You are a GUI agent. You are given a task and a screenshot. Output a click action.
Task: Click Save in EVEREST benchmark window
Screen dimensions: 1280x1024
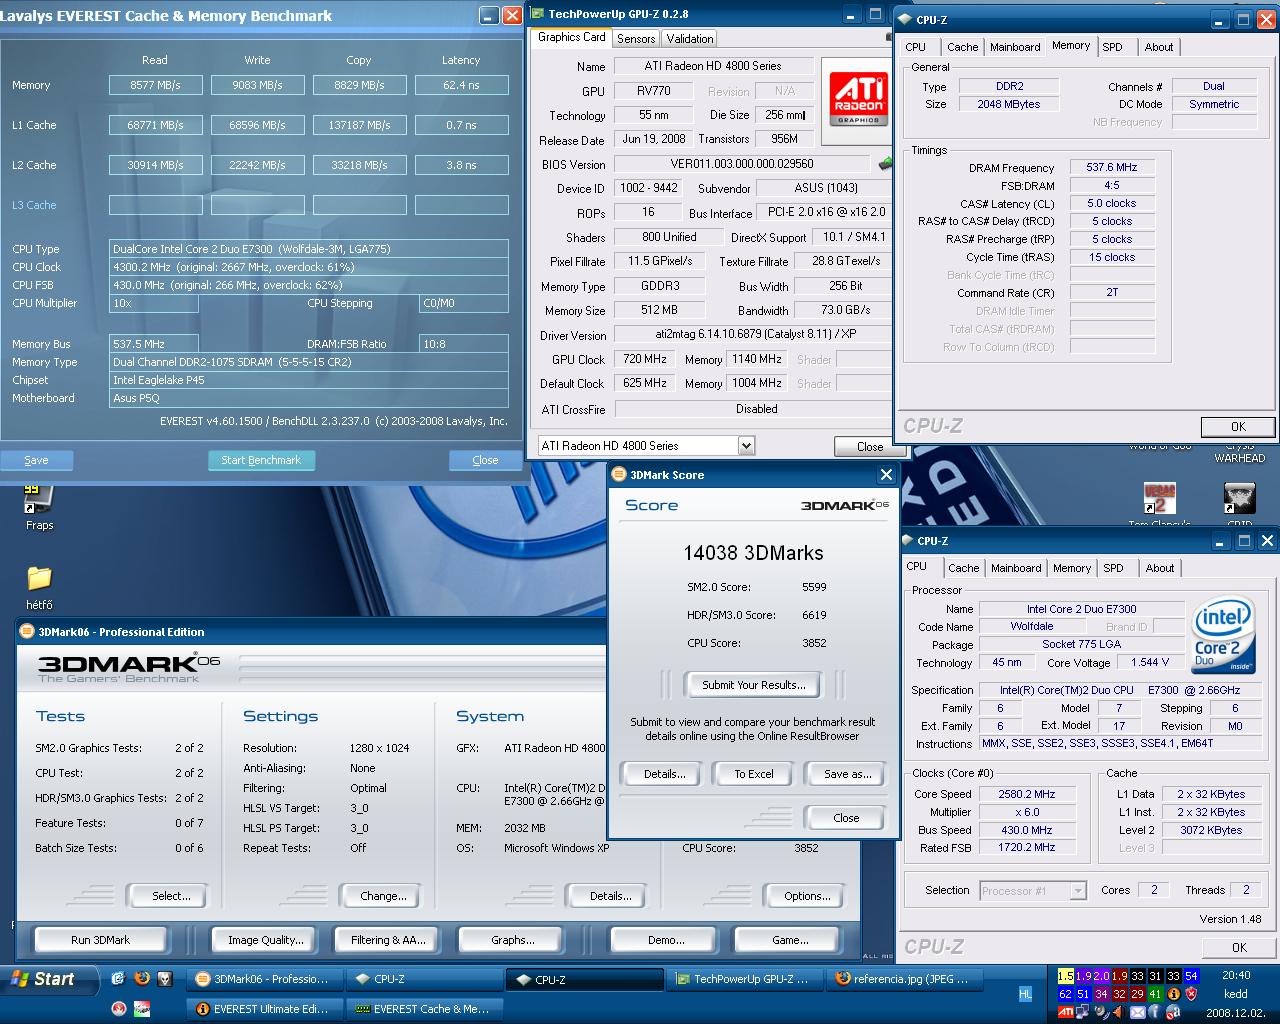point(36,460)
